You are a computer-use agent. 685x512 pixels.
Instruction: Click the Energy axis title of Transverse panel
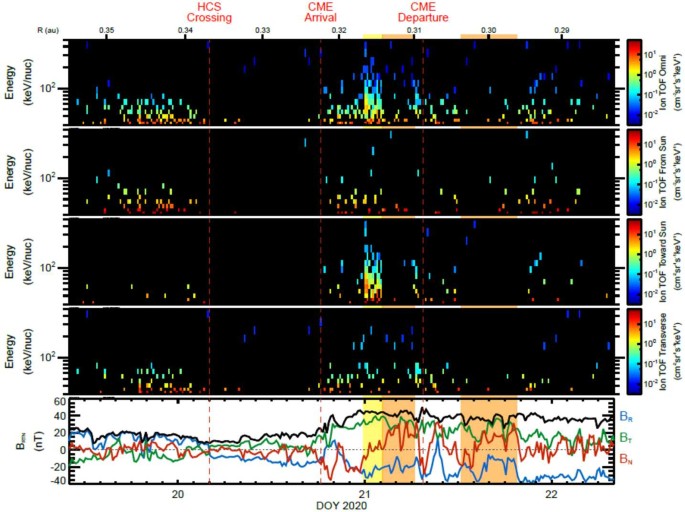pyautogui.click(x=19, y=351)
